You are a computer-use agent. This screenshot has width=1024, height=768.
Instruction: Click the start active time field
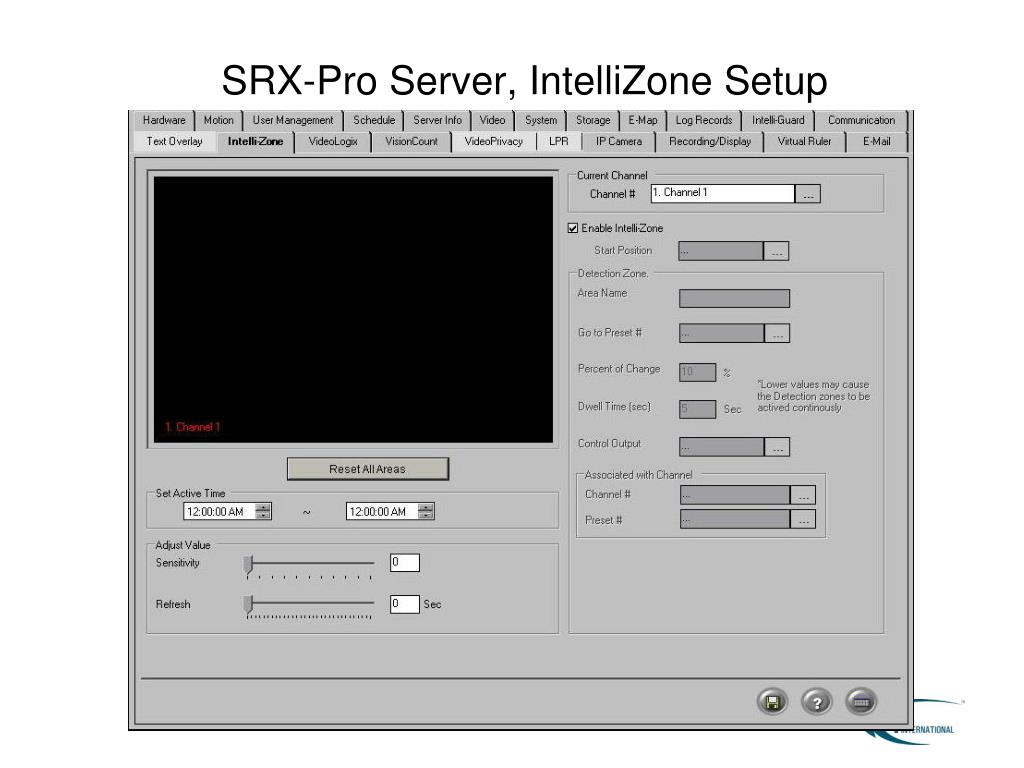pos(219,512)
